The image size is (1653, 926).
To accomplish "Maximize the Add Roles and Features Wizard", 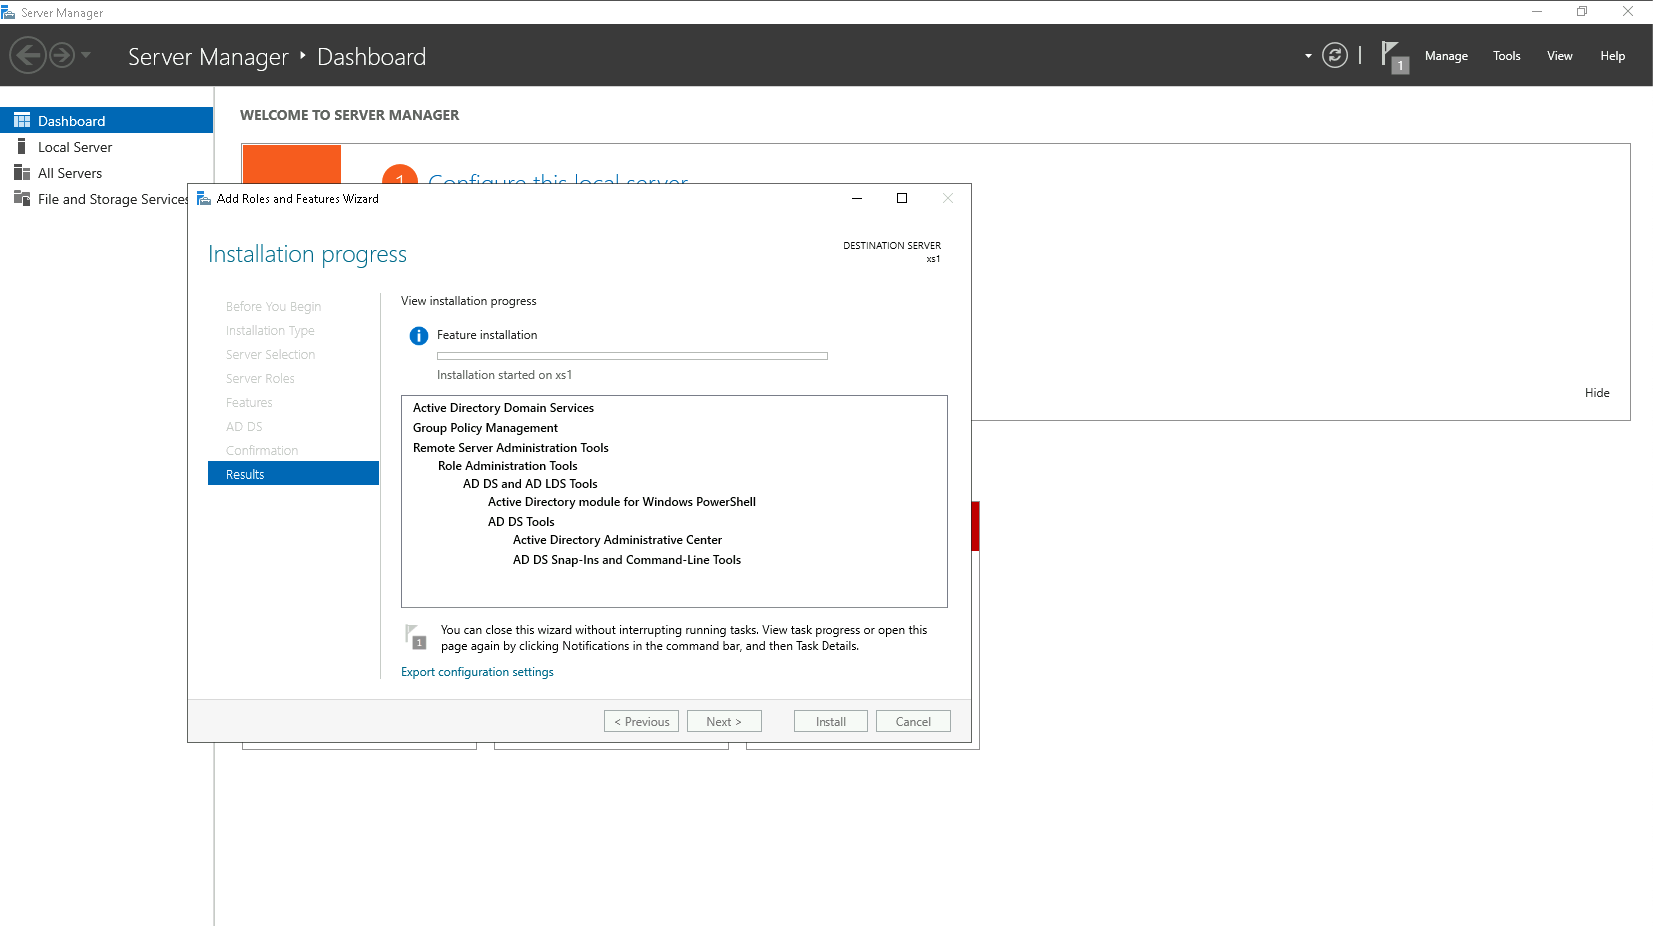I will pos(902,199).
